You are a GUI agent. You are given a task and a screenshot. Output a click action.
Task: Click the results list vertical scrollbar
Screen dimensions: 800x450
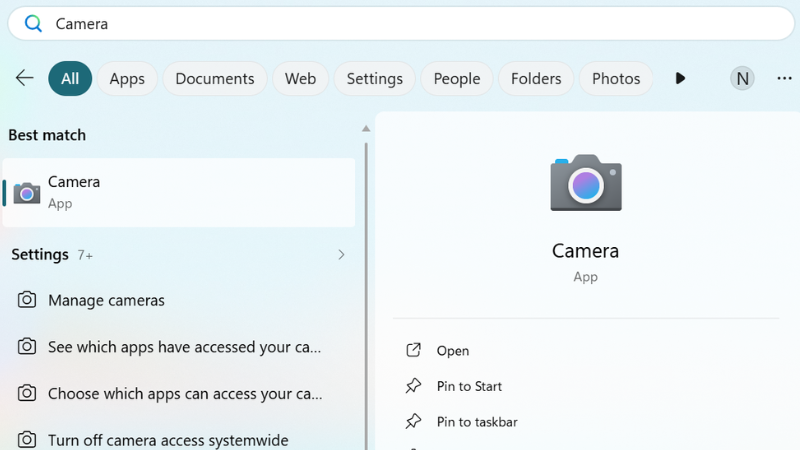(366, 296)
